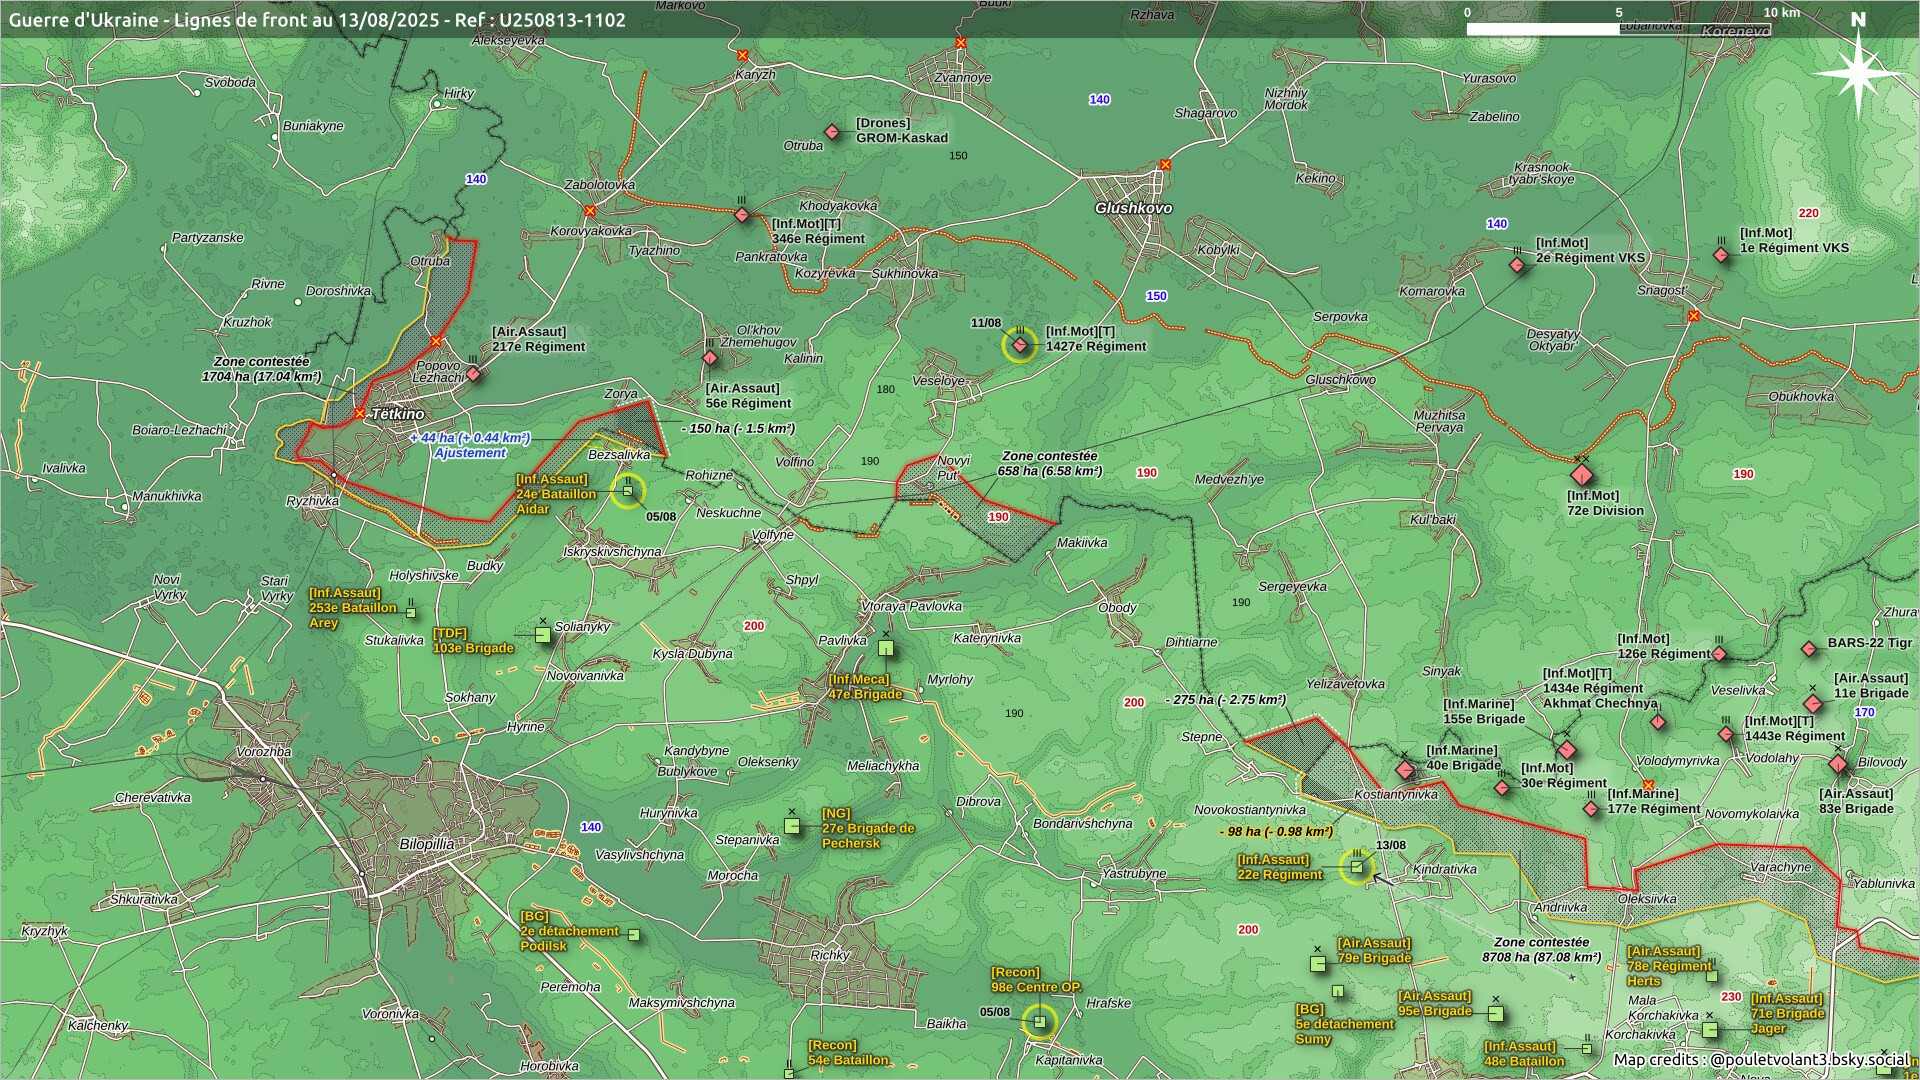The height and width of the screenshot is (1080, 1920).
Task: Click the 72e Division red diamond marker
Action: [x=1581, y=474]
